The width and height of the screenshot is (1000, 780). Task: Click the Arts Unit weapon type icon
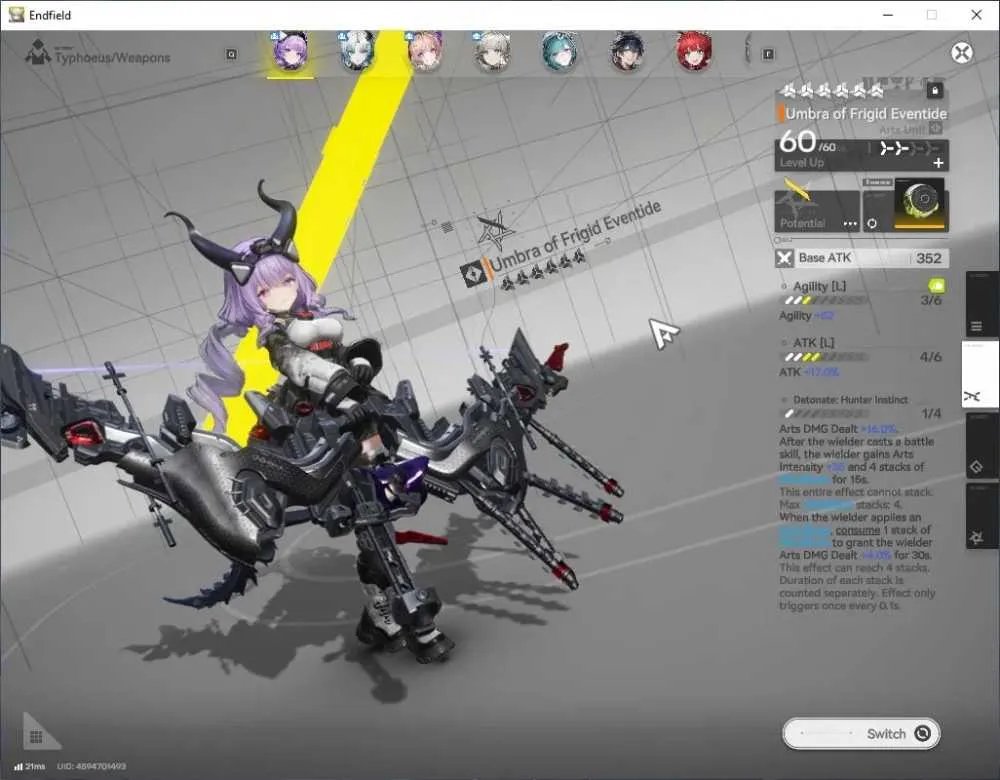[x=936, y=129]
